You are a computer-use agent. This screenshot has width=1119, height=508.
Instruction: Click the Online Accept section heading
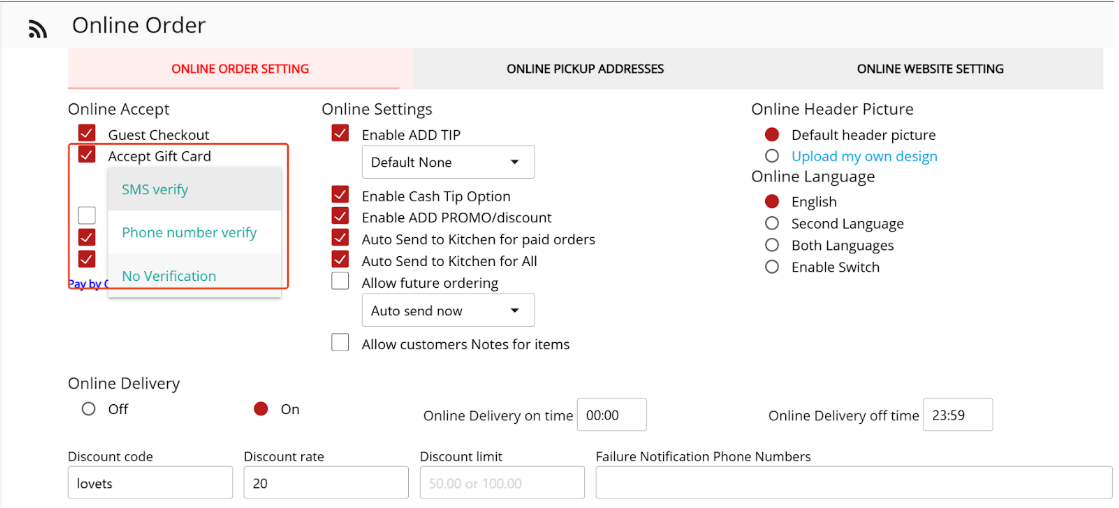pos(119,109)
